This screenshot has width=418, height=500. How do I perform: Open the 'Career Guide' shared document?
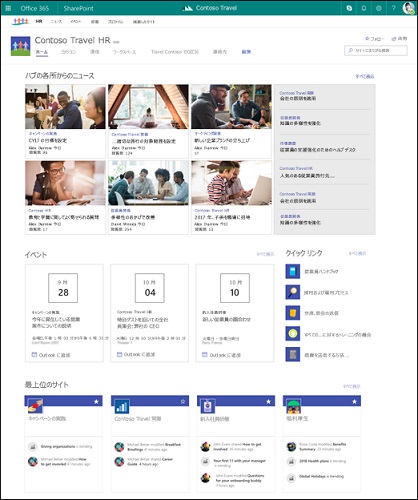click(150, 461)
